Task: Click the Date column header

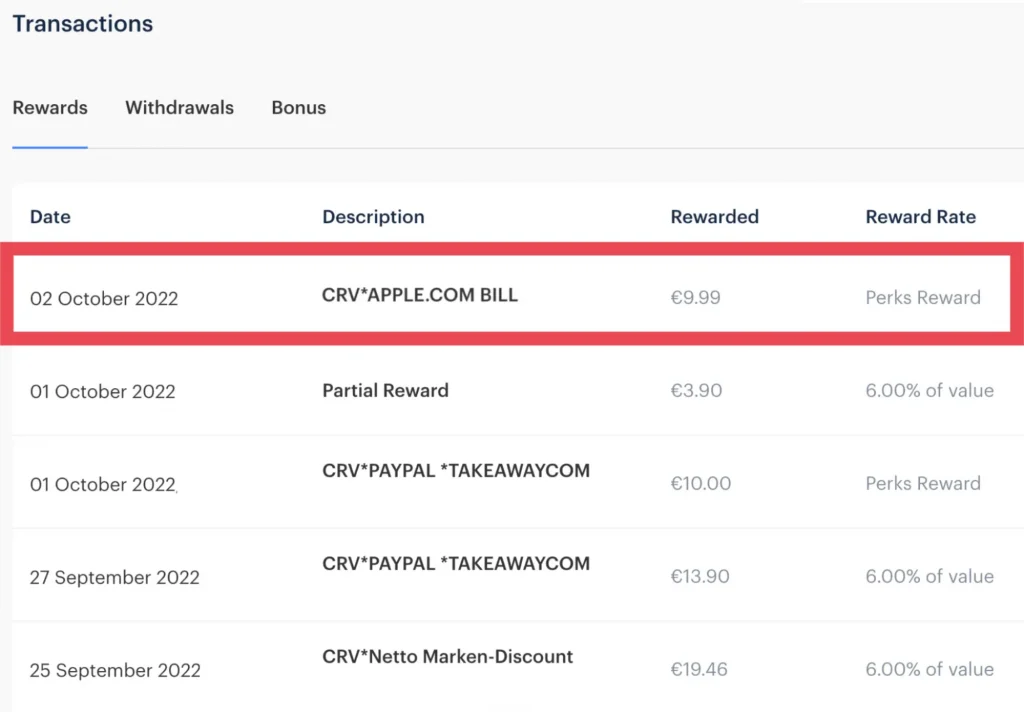Action: tap(50, 217)
